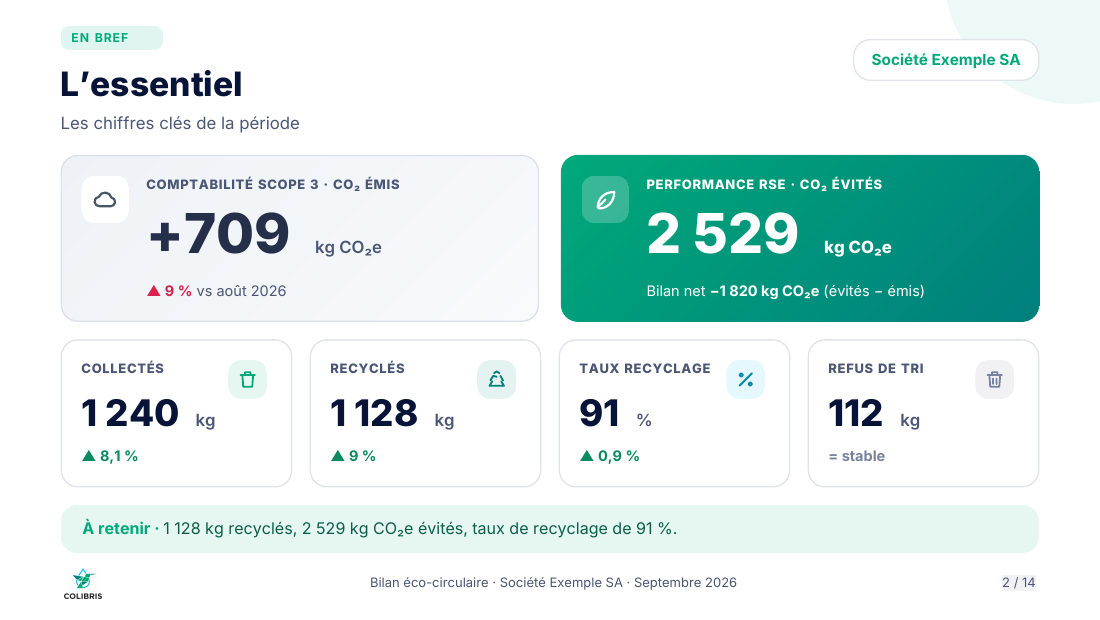1100x620 pixels.
Task: Click the 0,9 % change value
Action: coord(619,456)
